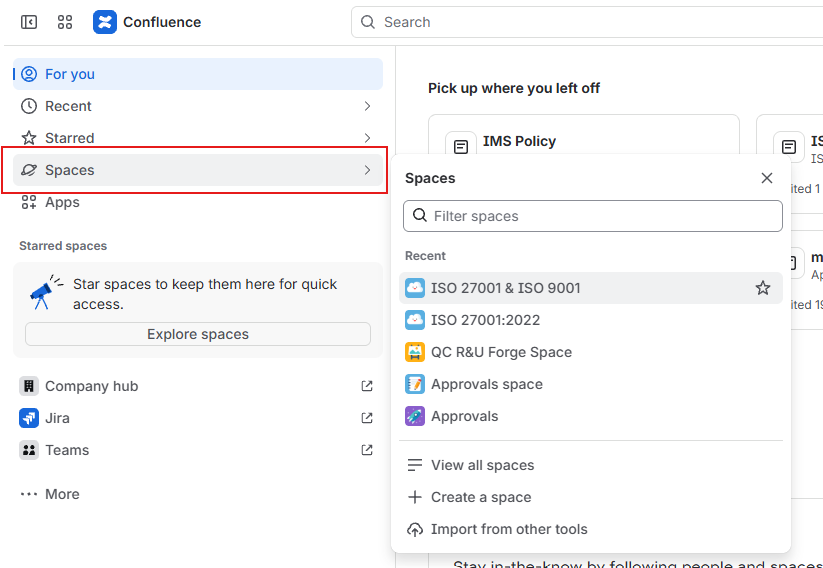823x568 pixels.
Task: Click the telescope illustration in Starred spaces
Action: (46, 292)
